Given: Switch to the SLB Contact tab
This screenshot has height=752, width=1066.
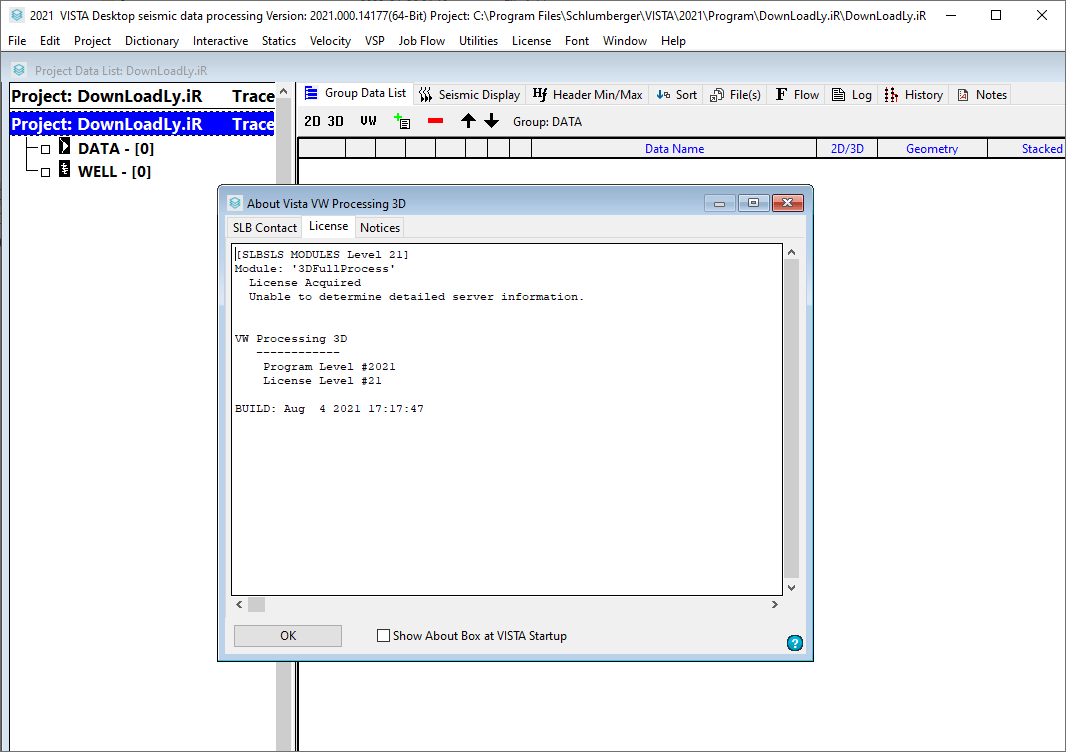Looking at the screenshot, I should click(264, 228).
